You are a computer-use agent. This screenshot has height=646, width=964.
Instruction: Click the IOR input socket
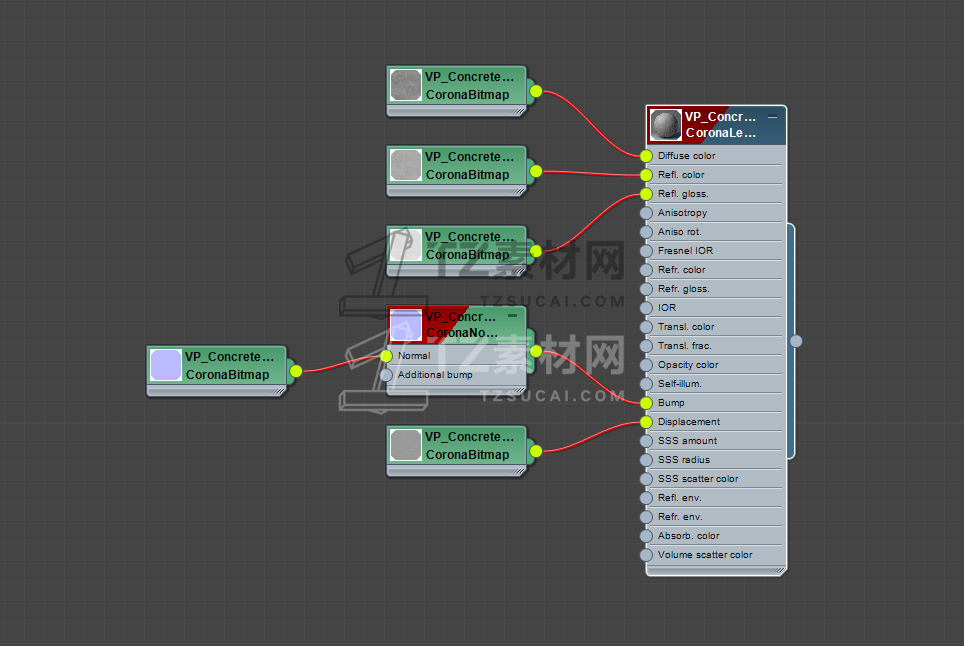pos(646,308)
